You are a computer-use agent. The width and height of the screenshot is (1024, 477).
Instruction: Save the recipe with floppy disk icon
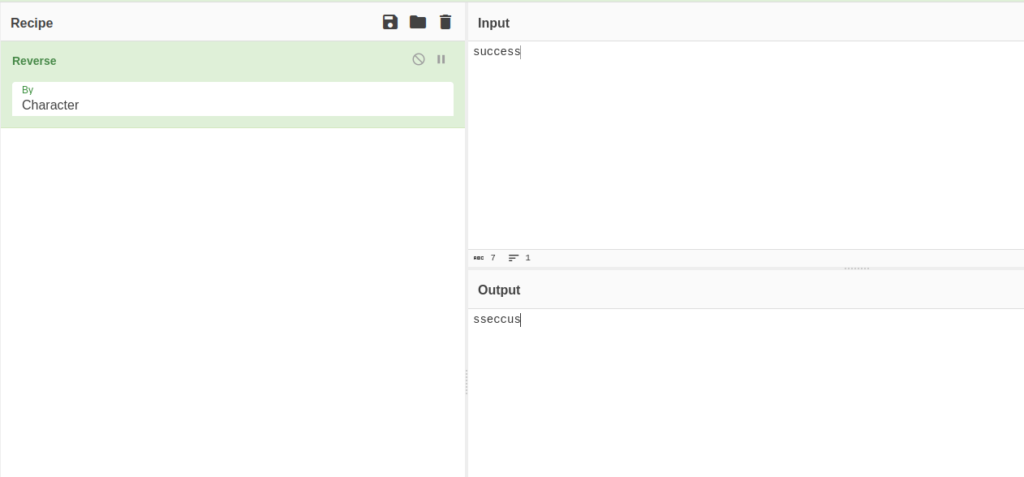pyautogui.click(x=390, y=22)
